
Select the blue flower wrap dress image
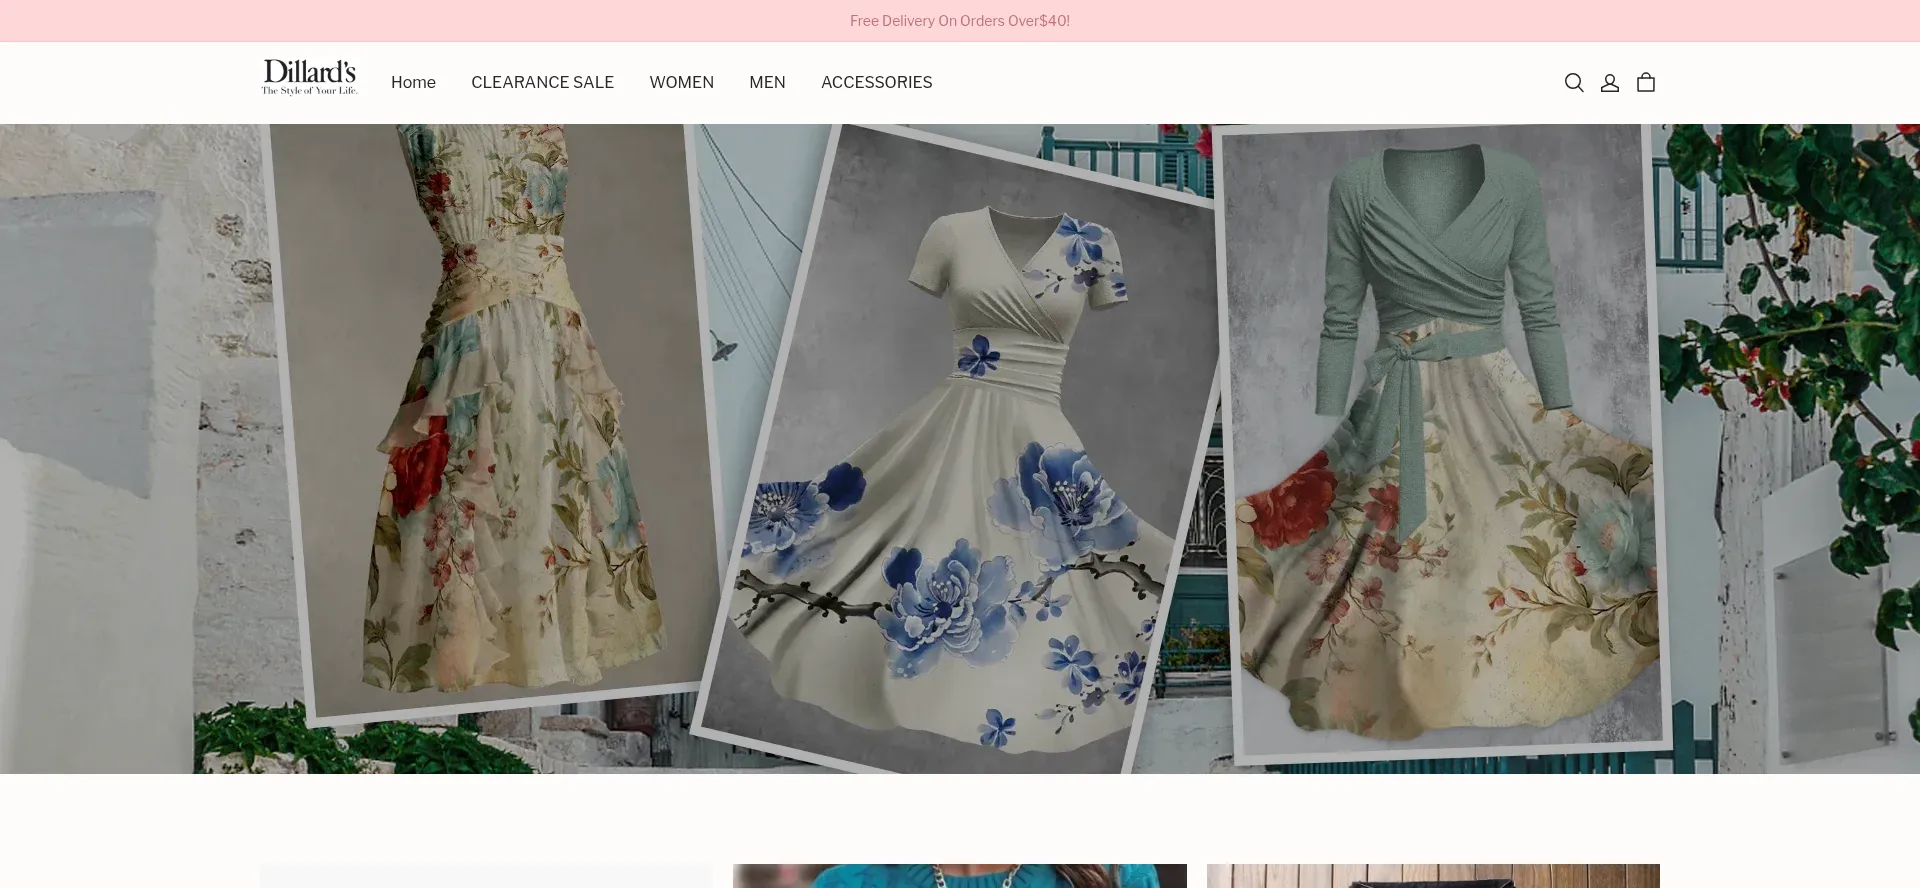tap(958, 450)
